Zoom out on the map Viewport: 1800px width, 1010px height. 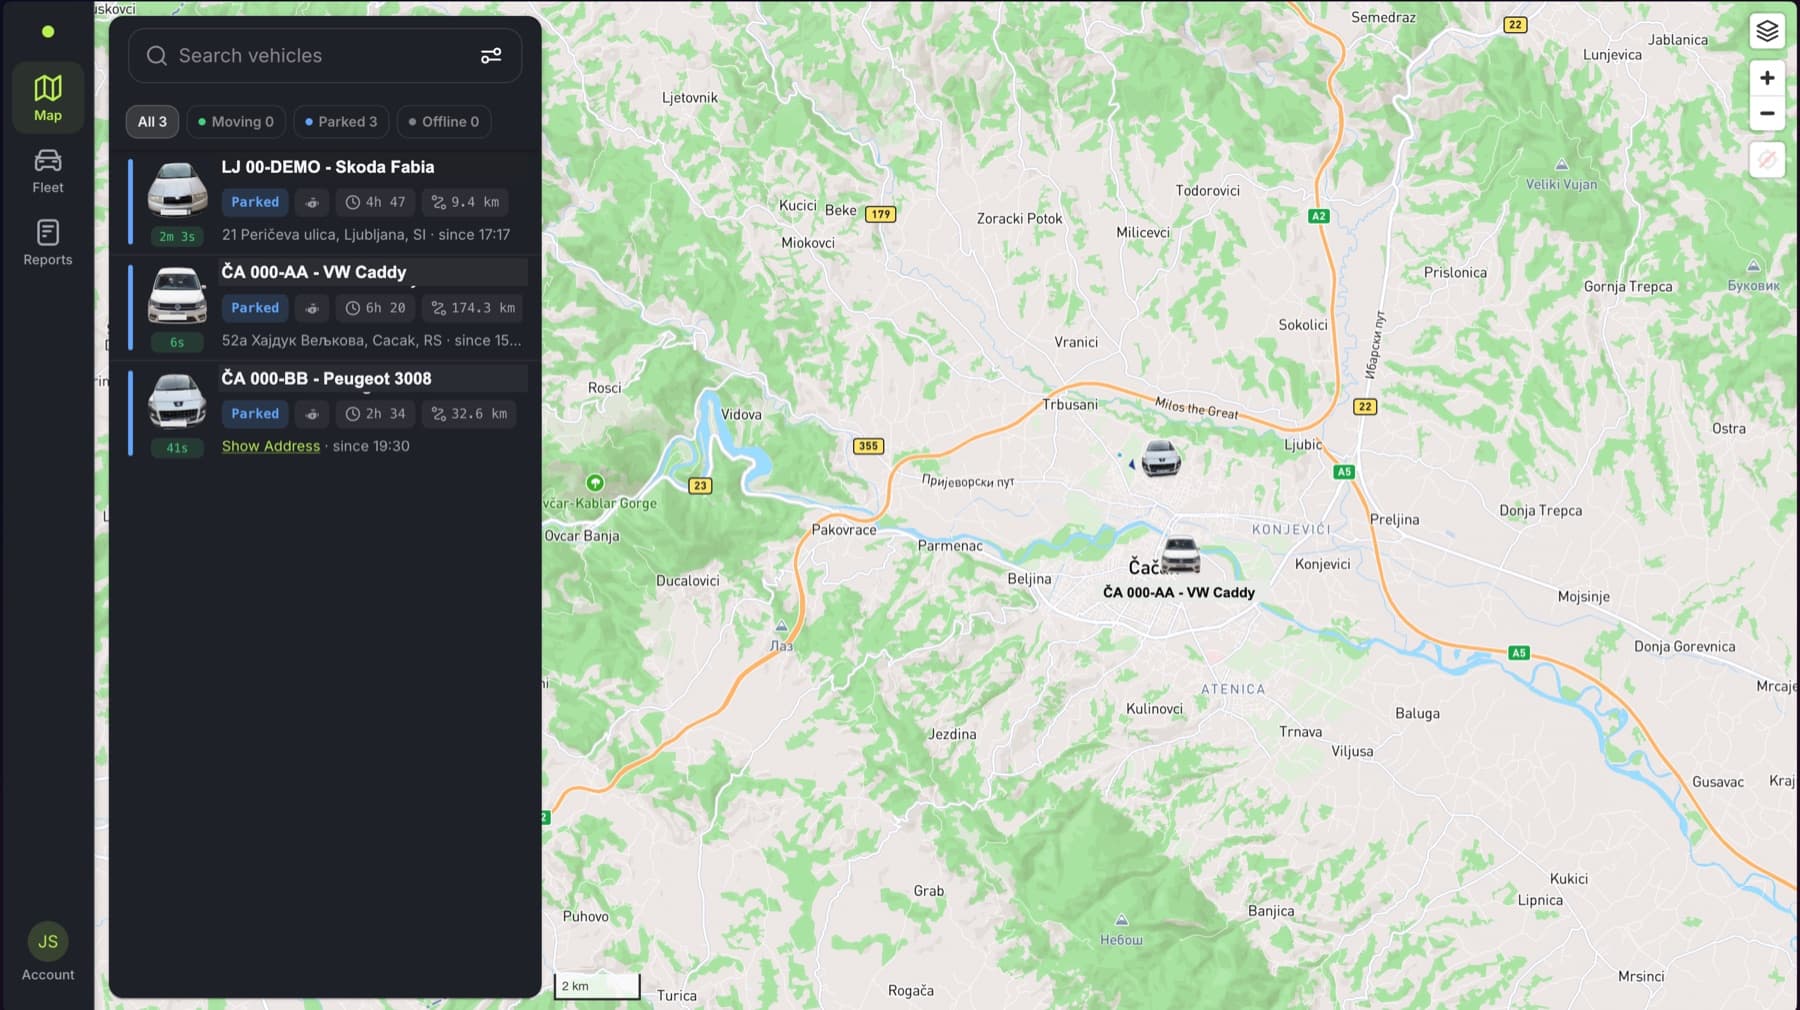pyautogui.click(x=1767, y=113)
